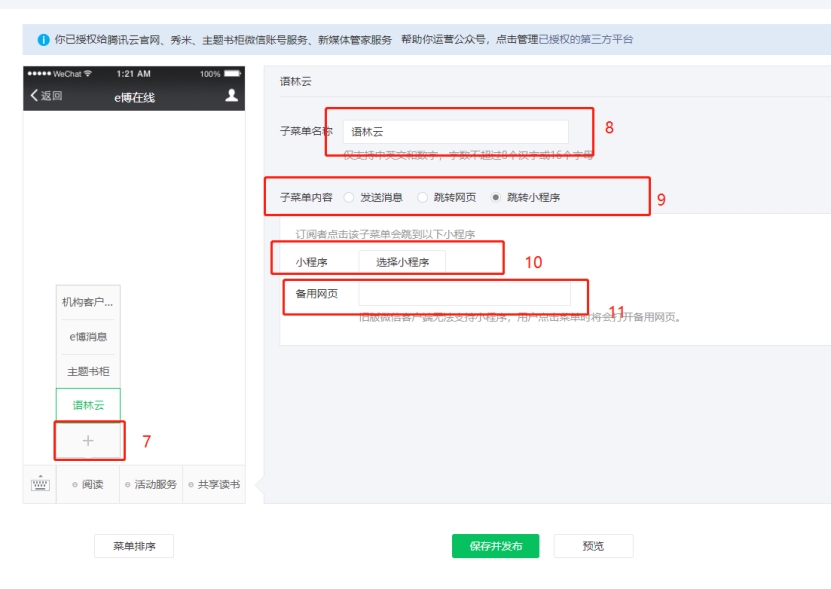
Task: Click the plus icon to add submenu
Action: tap(88, 440)
